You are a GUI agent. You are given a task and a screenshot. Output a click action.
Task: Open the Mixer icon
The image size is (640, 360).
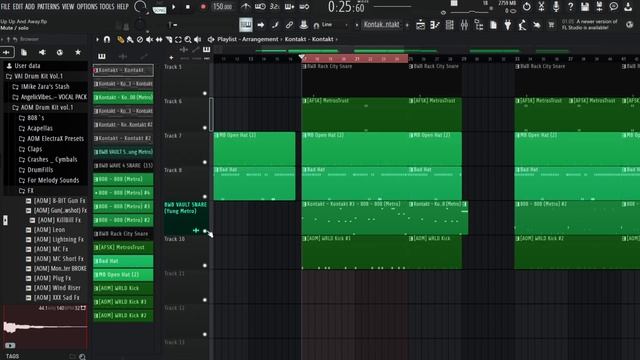pyautogui.click(x=464, y=25)
